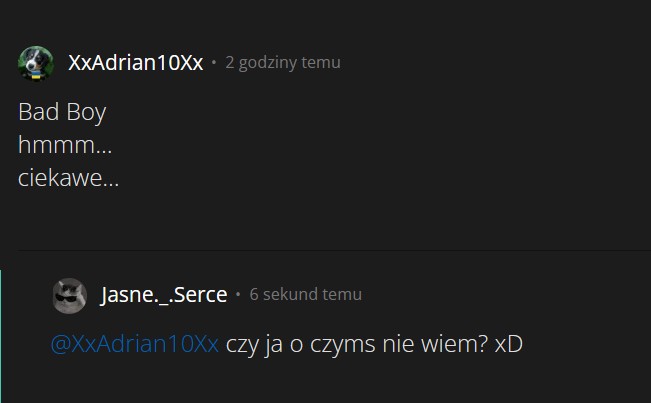Click the horizontal divider between the comments

(330, 249)
